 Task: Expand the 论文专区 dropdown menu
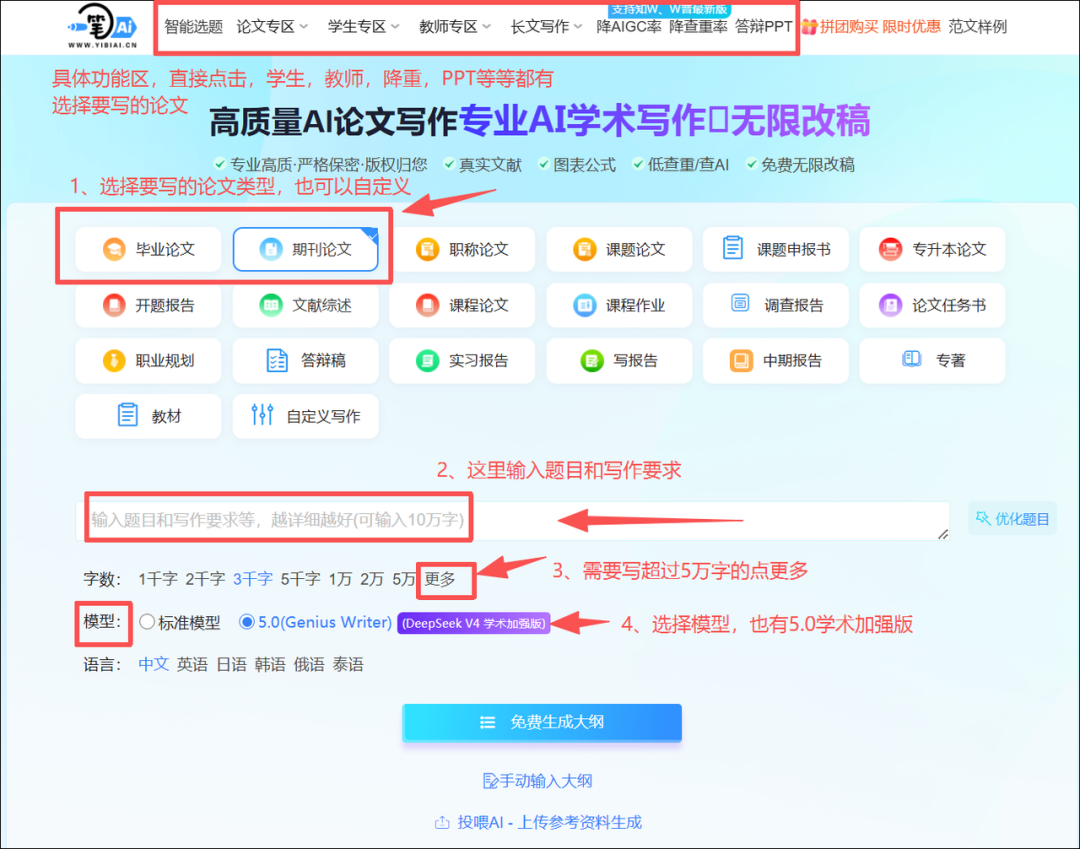click(x=272, y=27)
